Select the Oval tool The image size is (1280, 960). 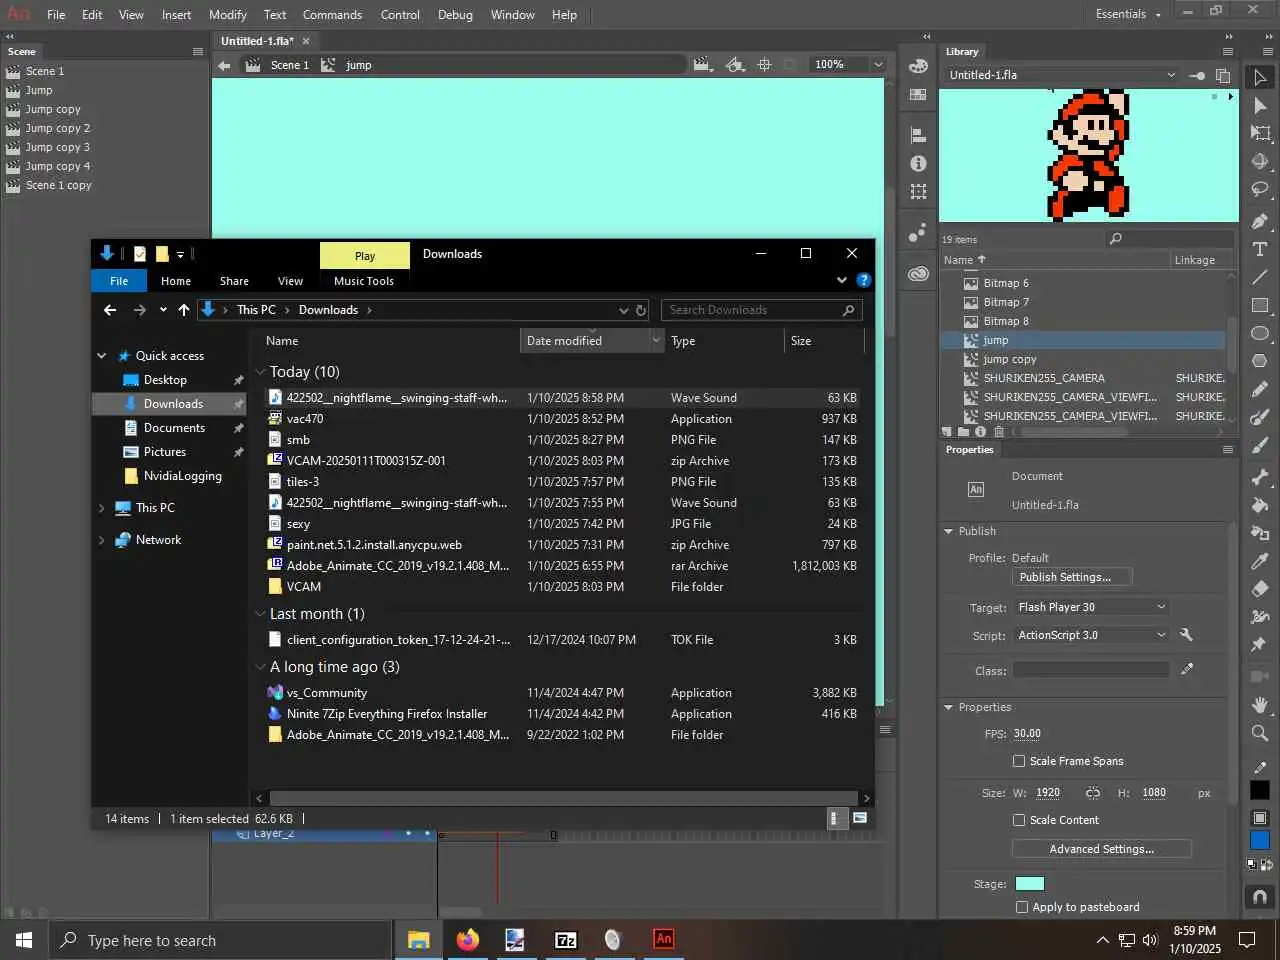click(1260, 333)
